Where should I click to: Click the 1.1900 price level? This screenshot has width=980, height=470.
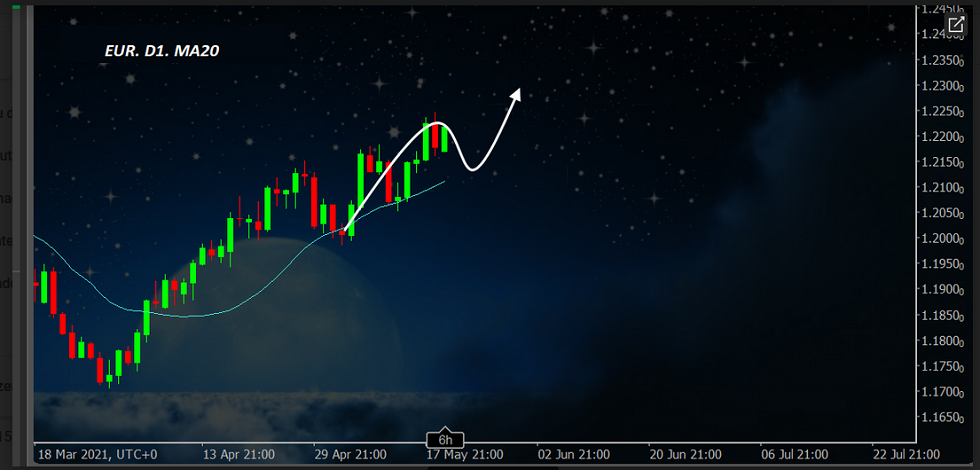coord(940,289)
